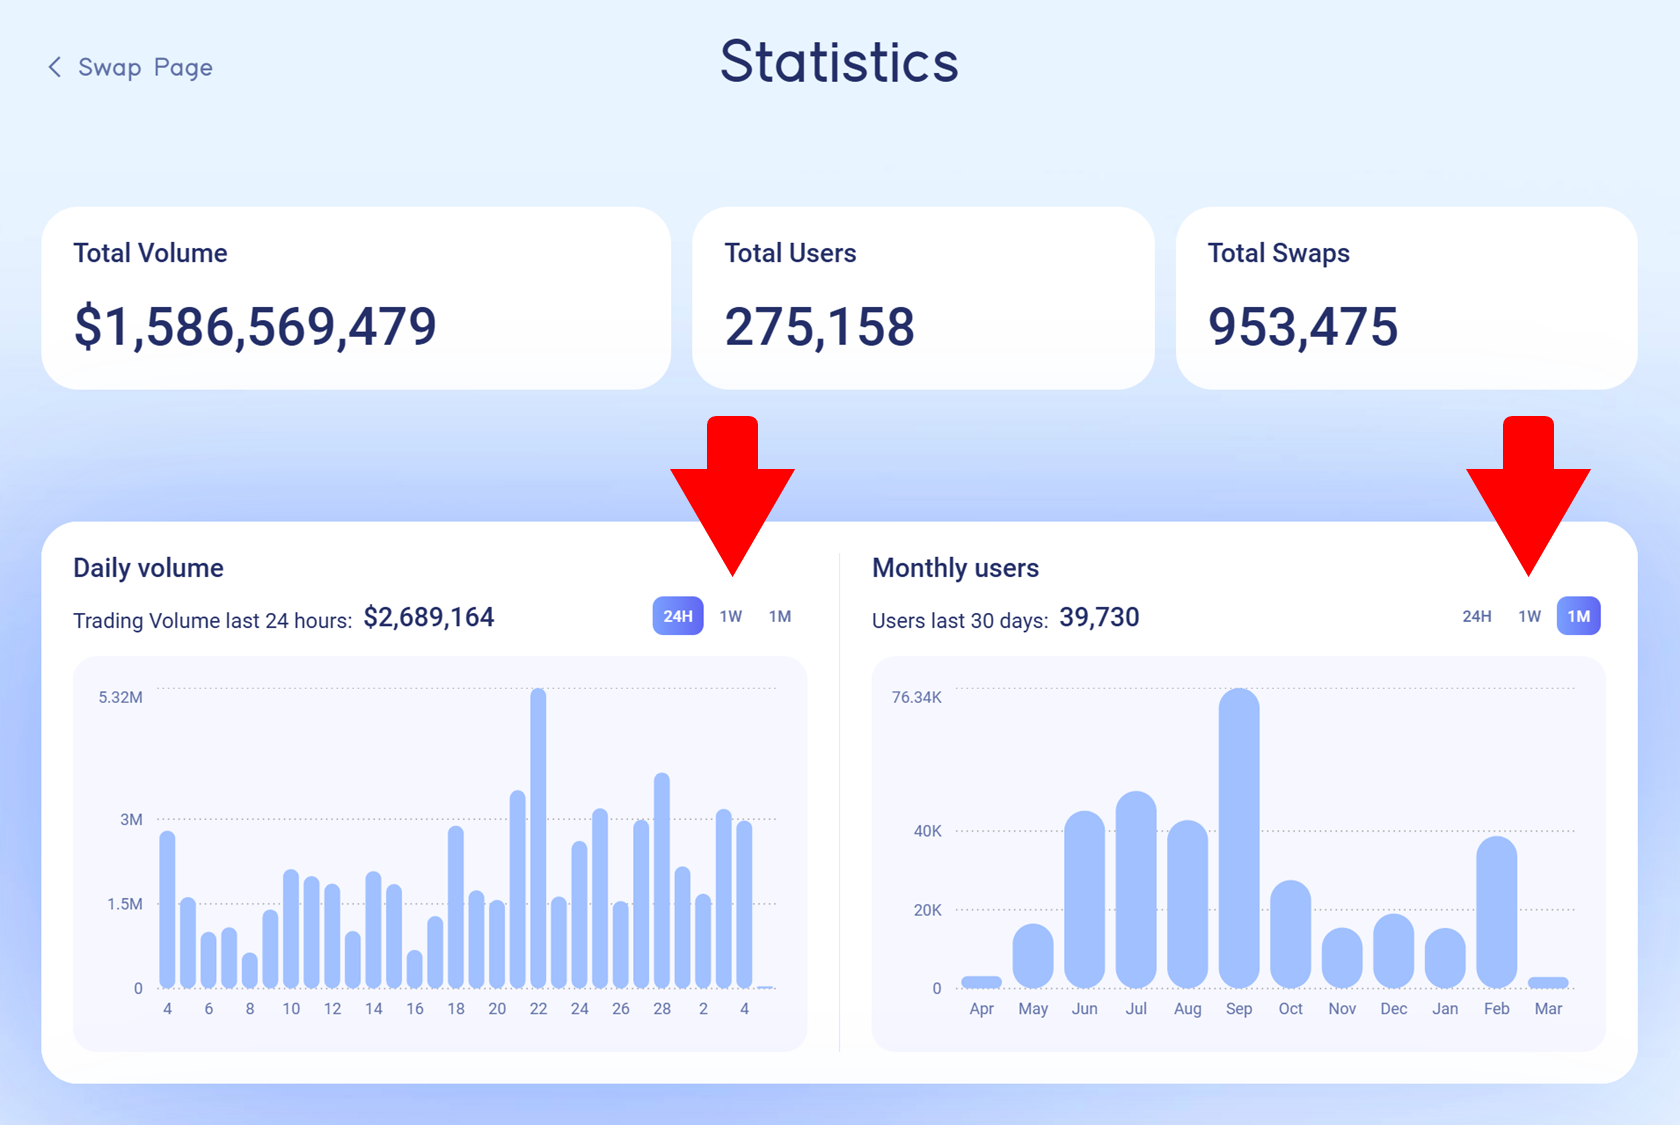The width and height of the screenshot is (1680, 1125).
Task: Click the day 28 bar in Daily volume
Action: click(661, 880)
